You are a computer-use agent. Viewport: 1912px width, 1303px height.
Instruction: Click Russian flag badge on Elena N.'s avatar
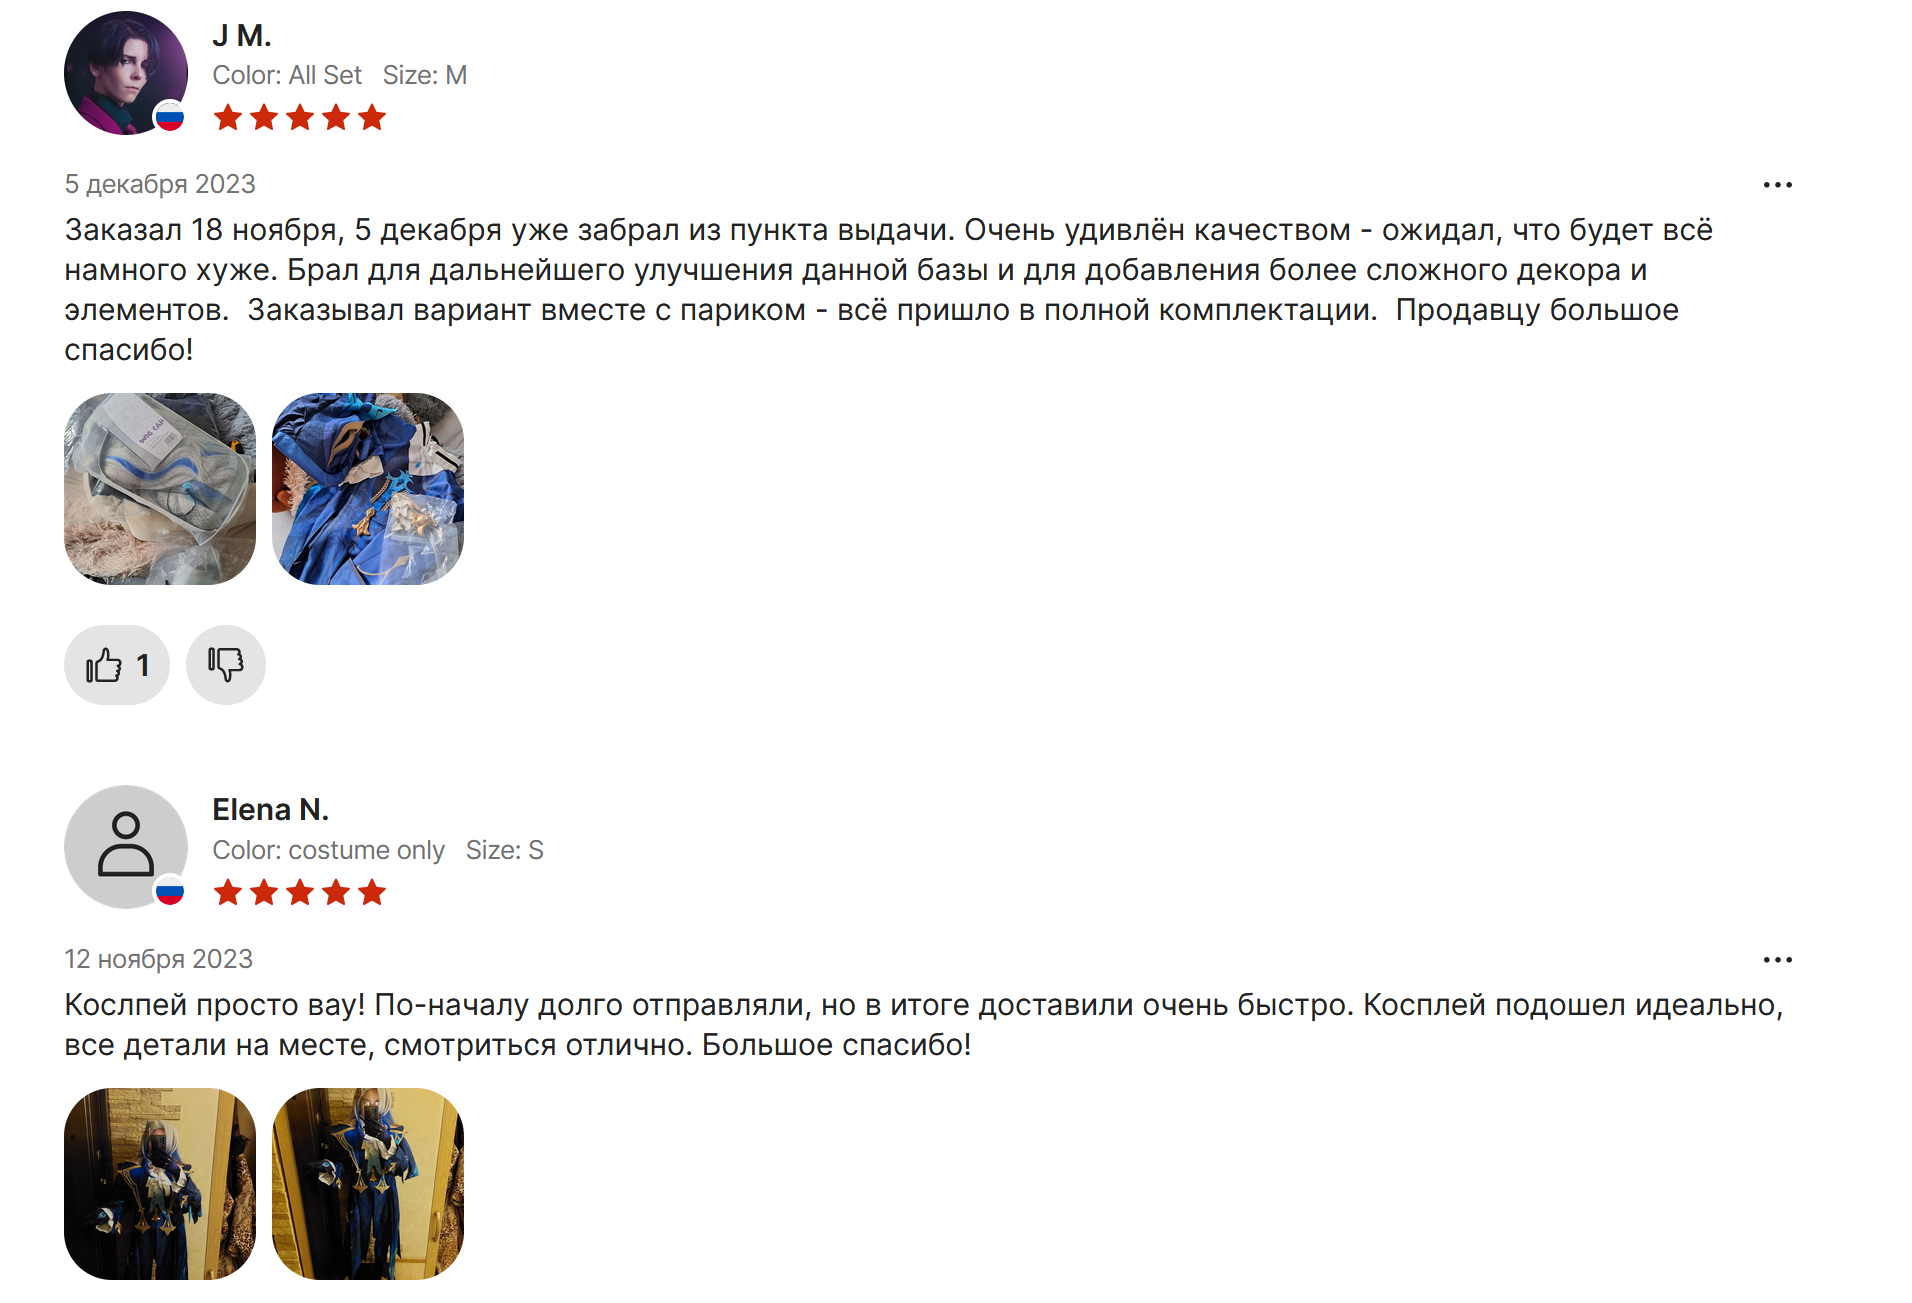[x=170, y=892]
